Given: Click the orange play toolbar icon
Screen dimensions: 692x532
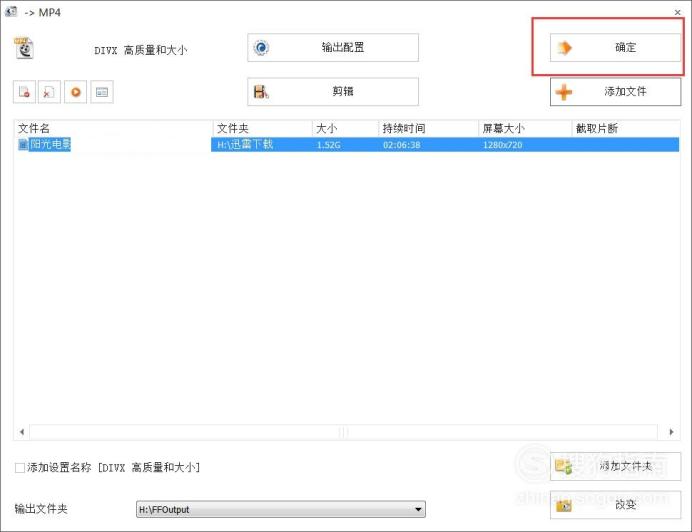Looking at the screenshot, I should click(x=75, y=92).
